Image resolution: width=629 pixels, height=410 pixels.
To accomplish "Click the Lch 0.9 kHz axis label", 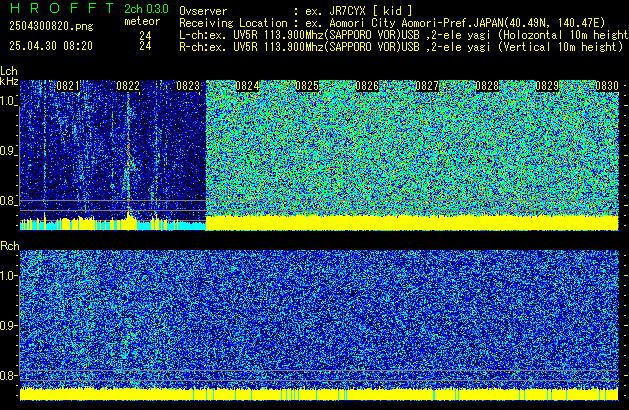I will pos(8,151).
